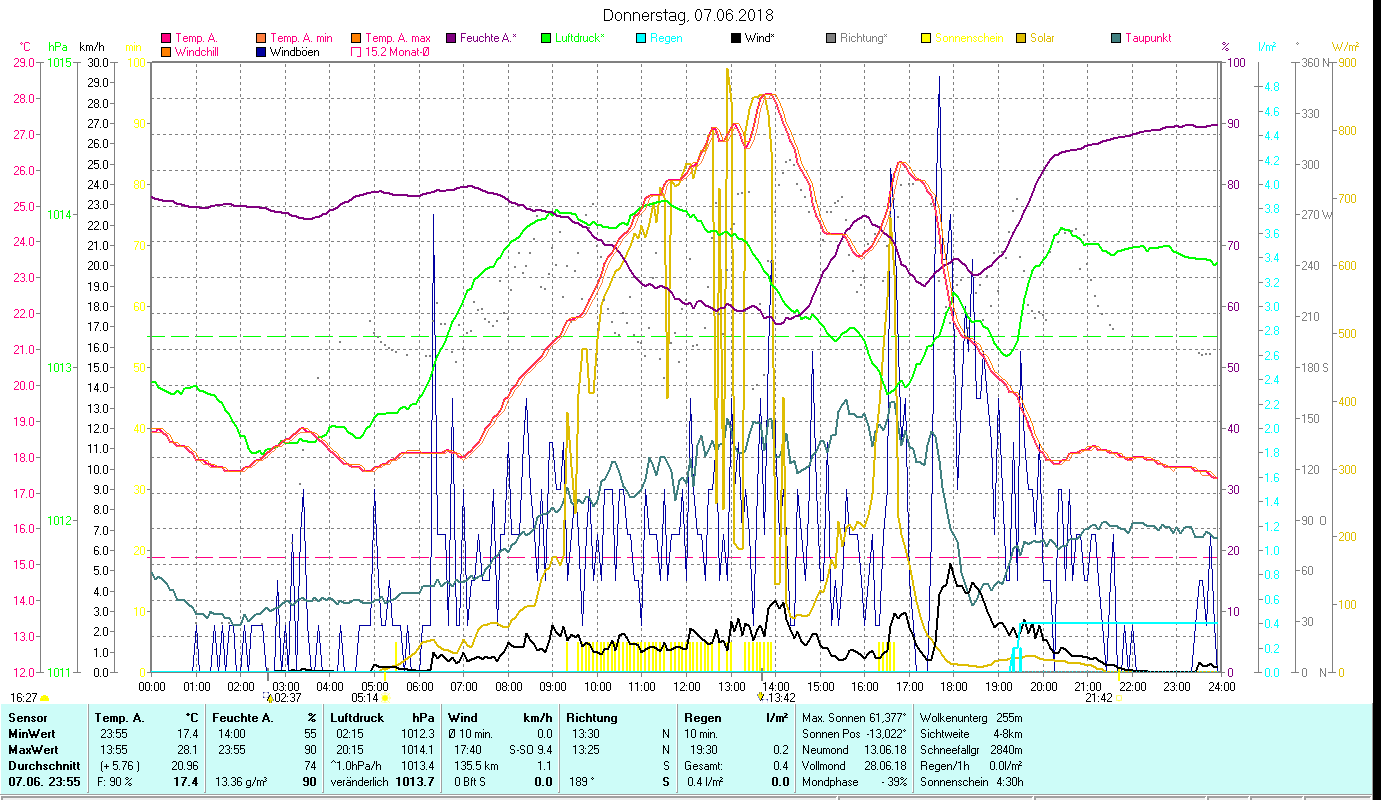1381x800 pixels.
Task: Click the 'Sensor' table header
Action: [x=26, y=718]
